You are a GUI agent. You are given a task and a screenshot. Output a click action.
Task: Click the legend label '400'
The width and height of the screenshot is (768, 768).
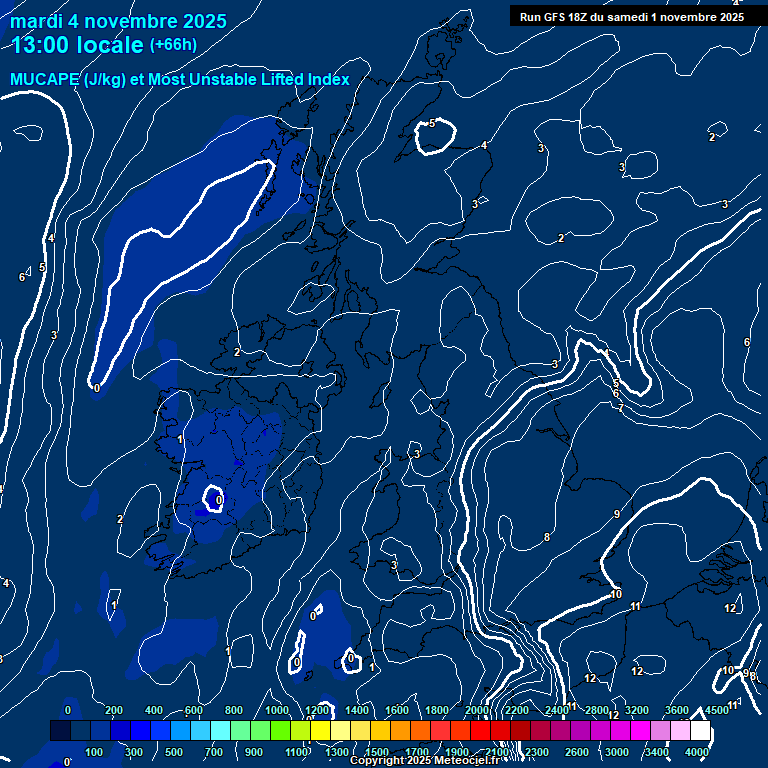(x=154, y=710)
